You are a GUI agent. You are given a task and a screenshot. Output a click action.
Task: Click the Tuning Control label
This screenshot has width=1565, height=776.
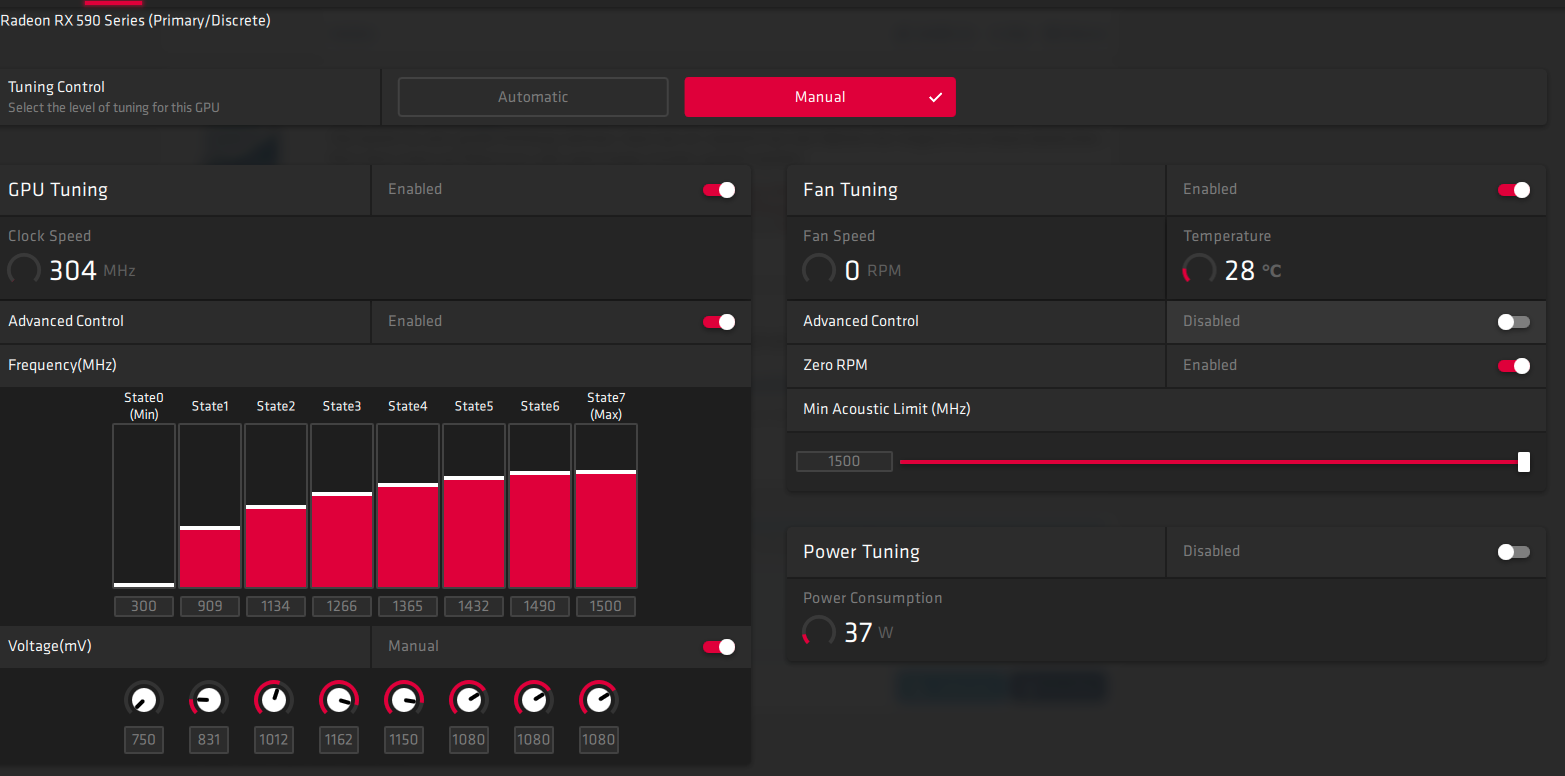tap(56, 87)
